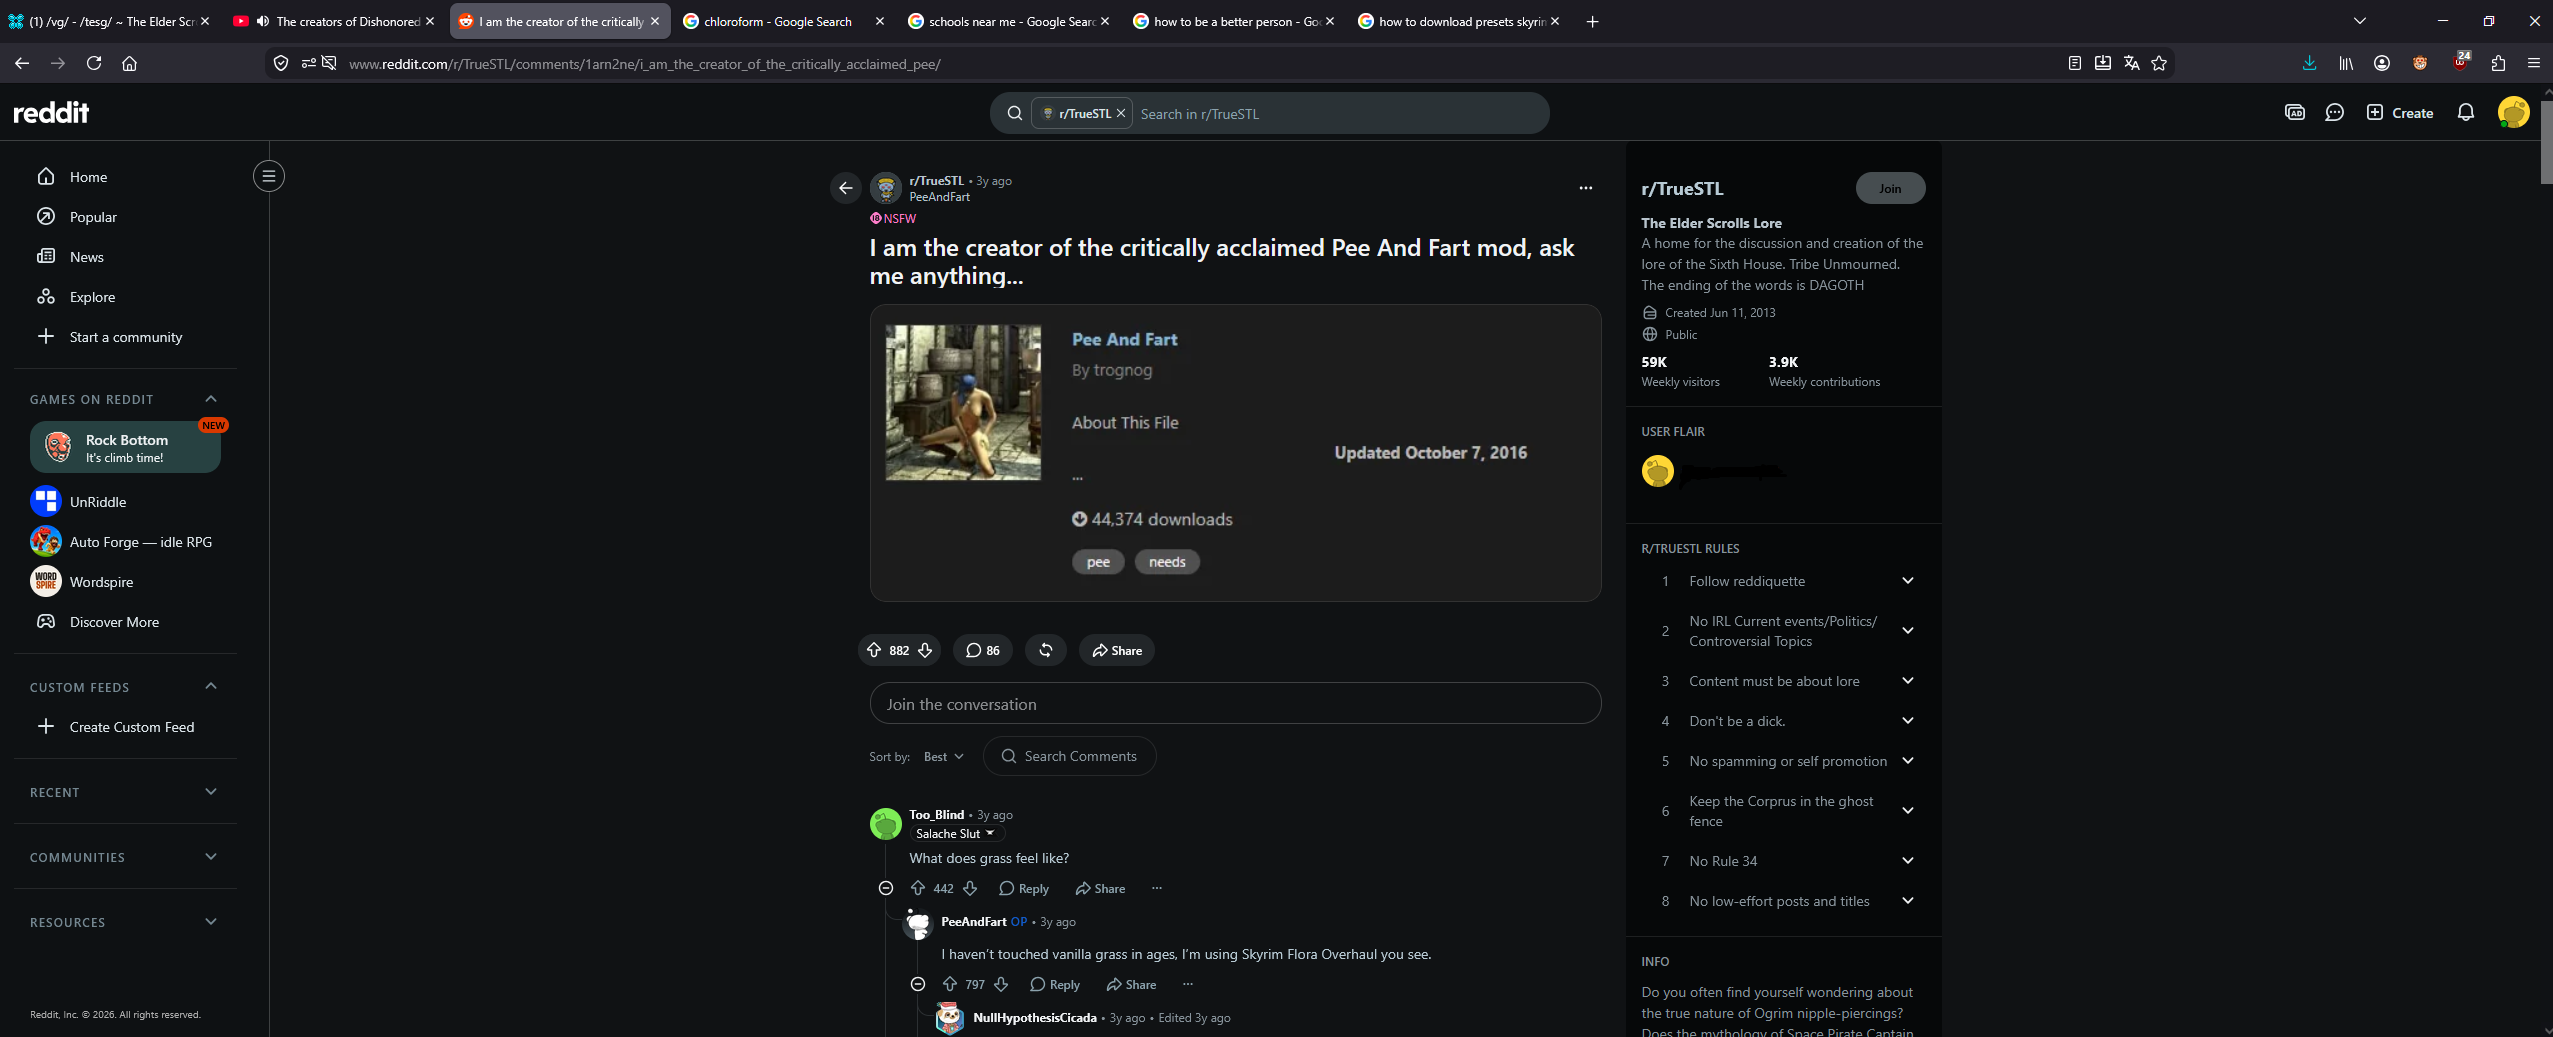Screen dimensions: 2553x1037
Task: Open the post's more options menu
Action: [x=1585, y=188]
